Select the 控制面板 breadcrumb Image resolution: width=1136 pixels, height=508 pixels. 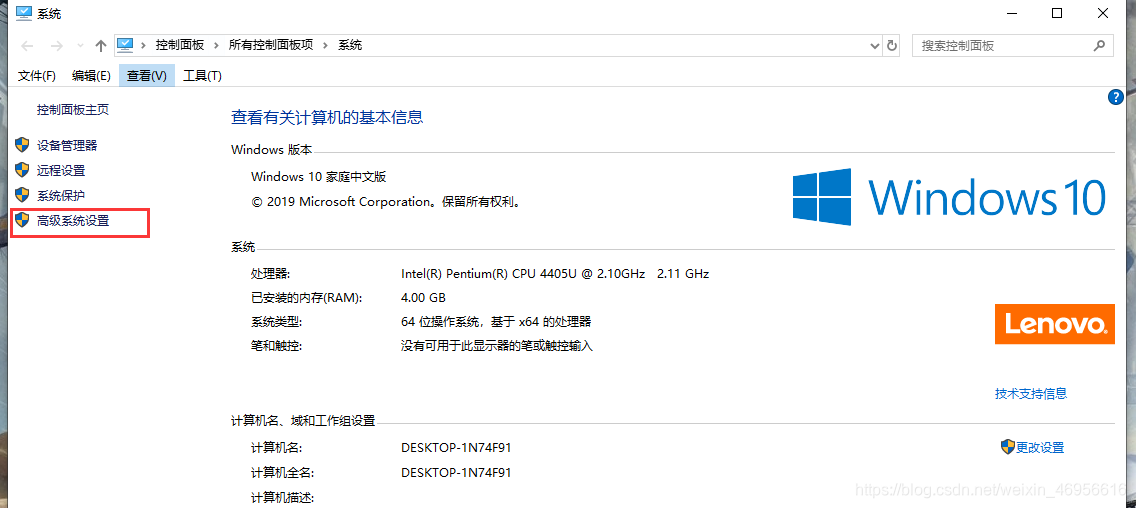(x=180, y=45)
